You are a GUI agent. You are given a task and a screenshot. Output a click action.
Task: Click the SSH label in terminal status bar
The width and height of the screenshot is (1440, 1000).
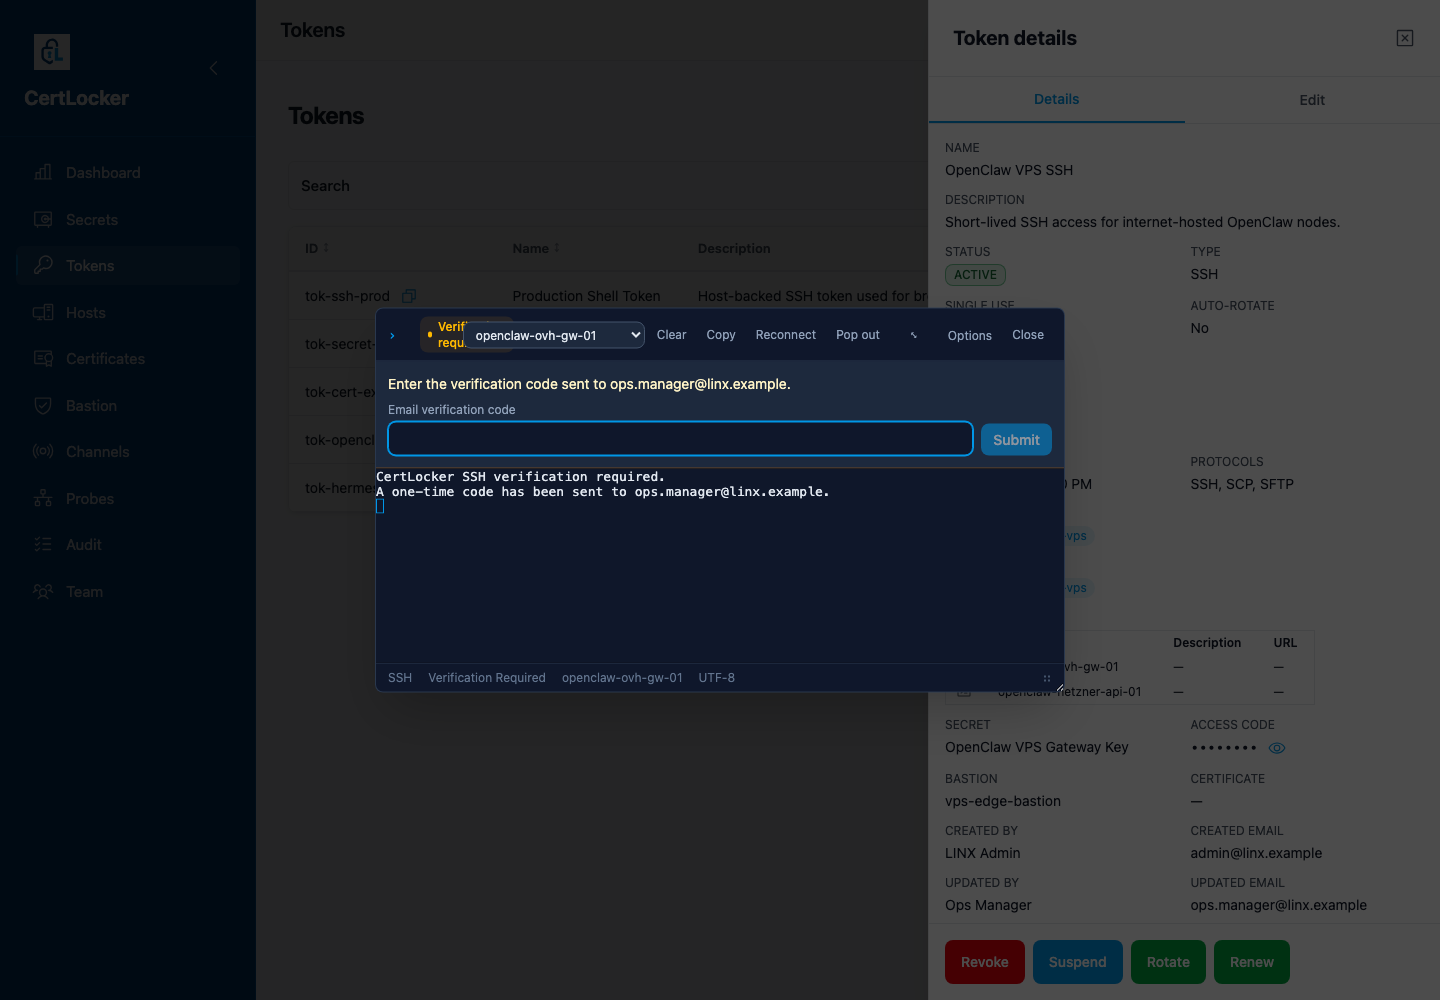(x=400, y=678)
